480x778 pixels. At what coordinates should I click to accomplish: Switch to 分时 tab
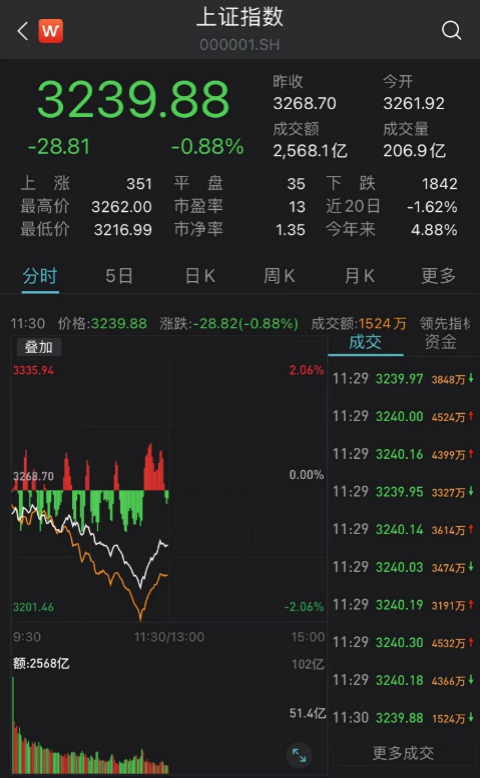pyautogui.click(x=40, y=276)
